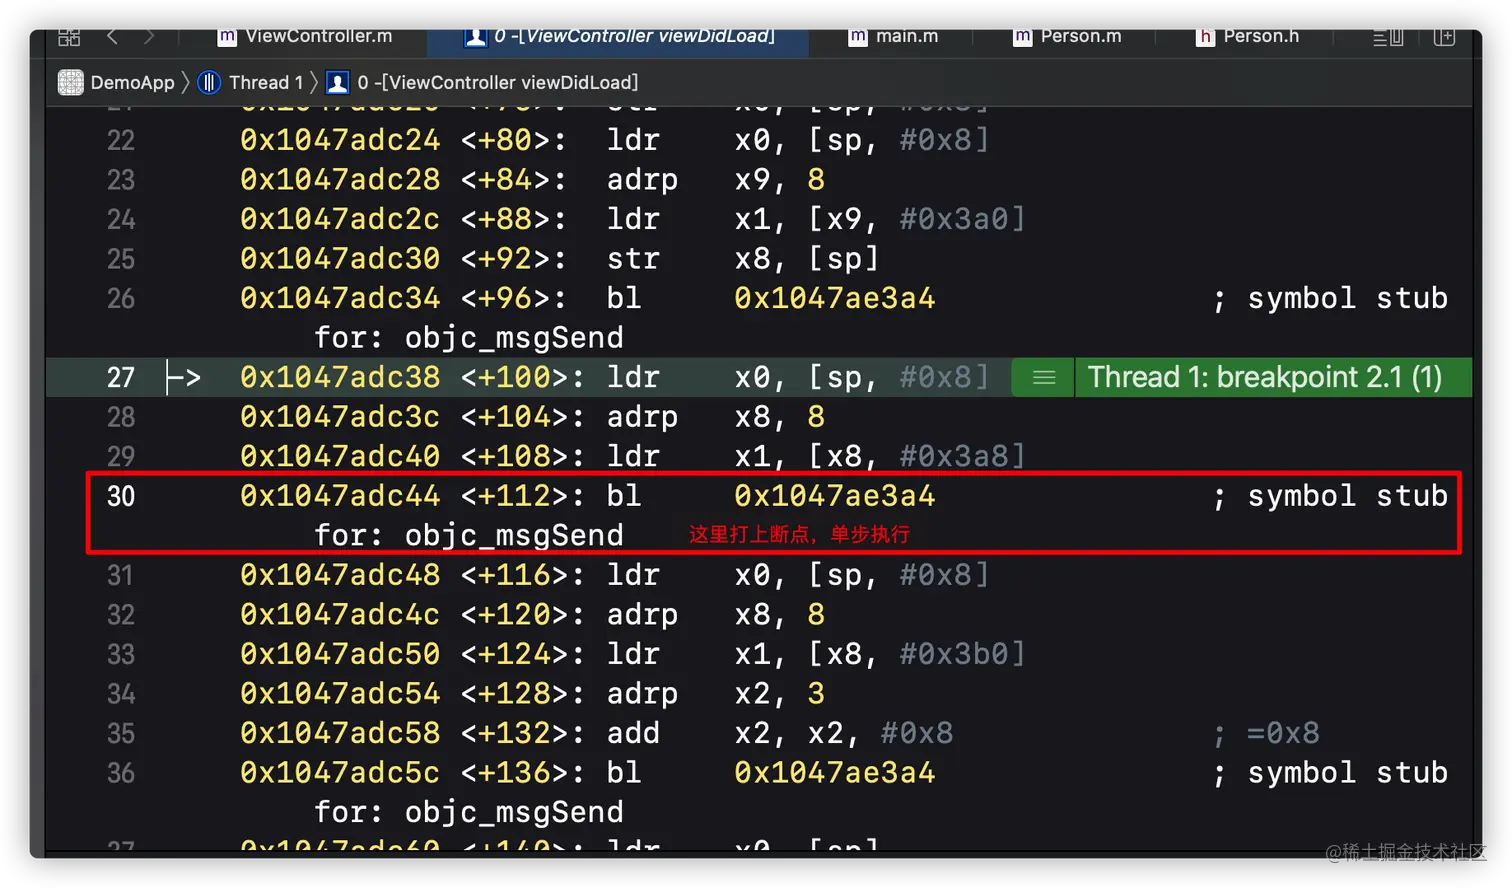The width and height of the screenshot is (1512, 888).
Task: Open the Person.m tab
Action: (1067, 37)
